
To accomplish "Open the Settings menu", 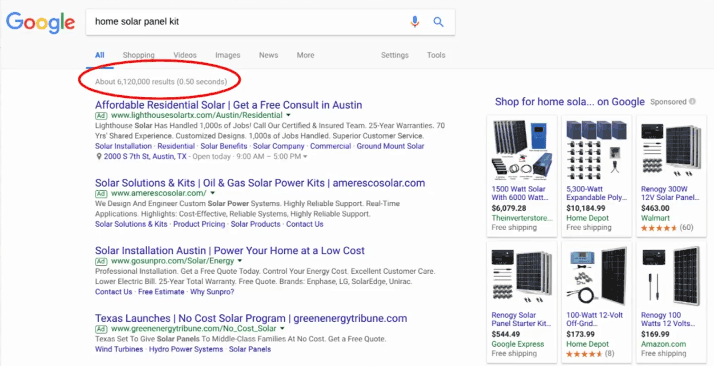I will 395,55.
